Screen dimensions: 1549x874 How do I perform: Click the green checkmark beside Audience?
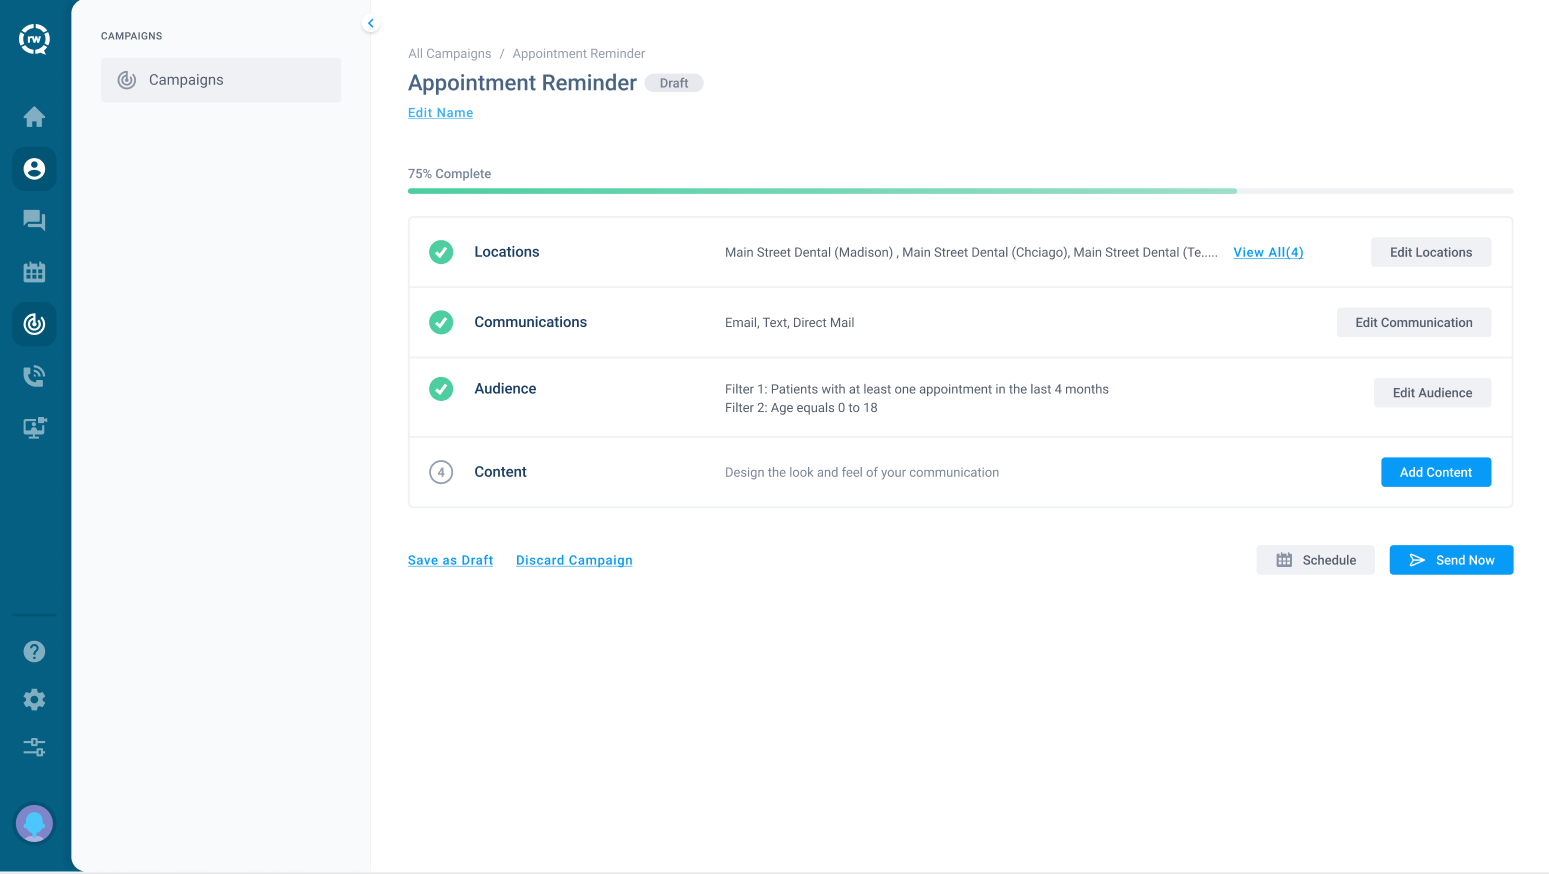coord(441,389)
